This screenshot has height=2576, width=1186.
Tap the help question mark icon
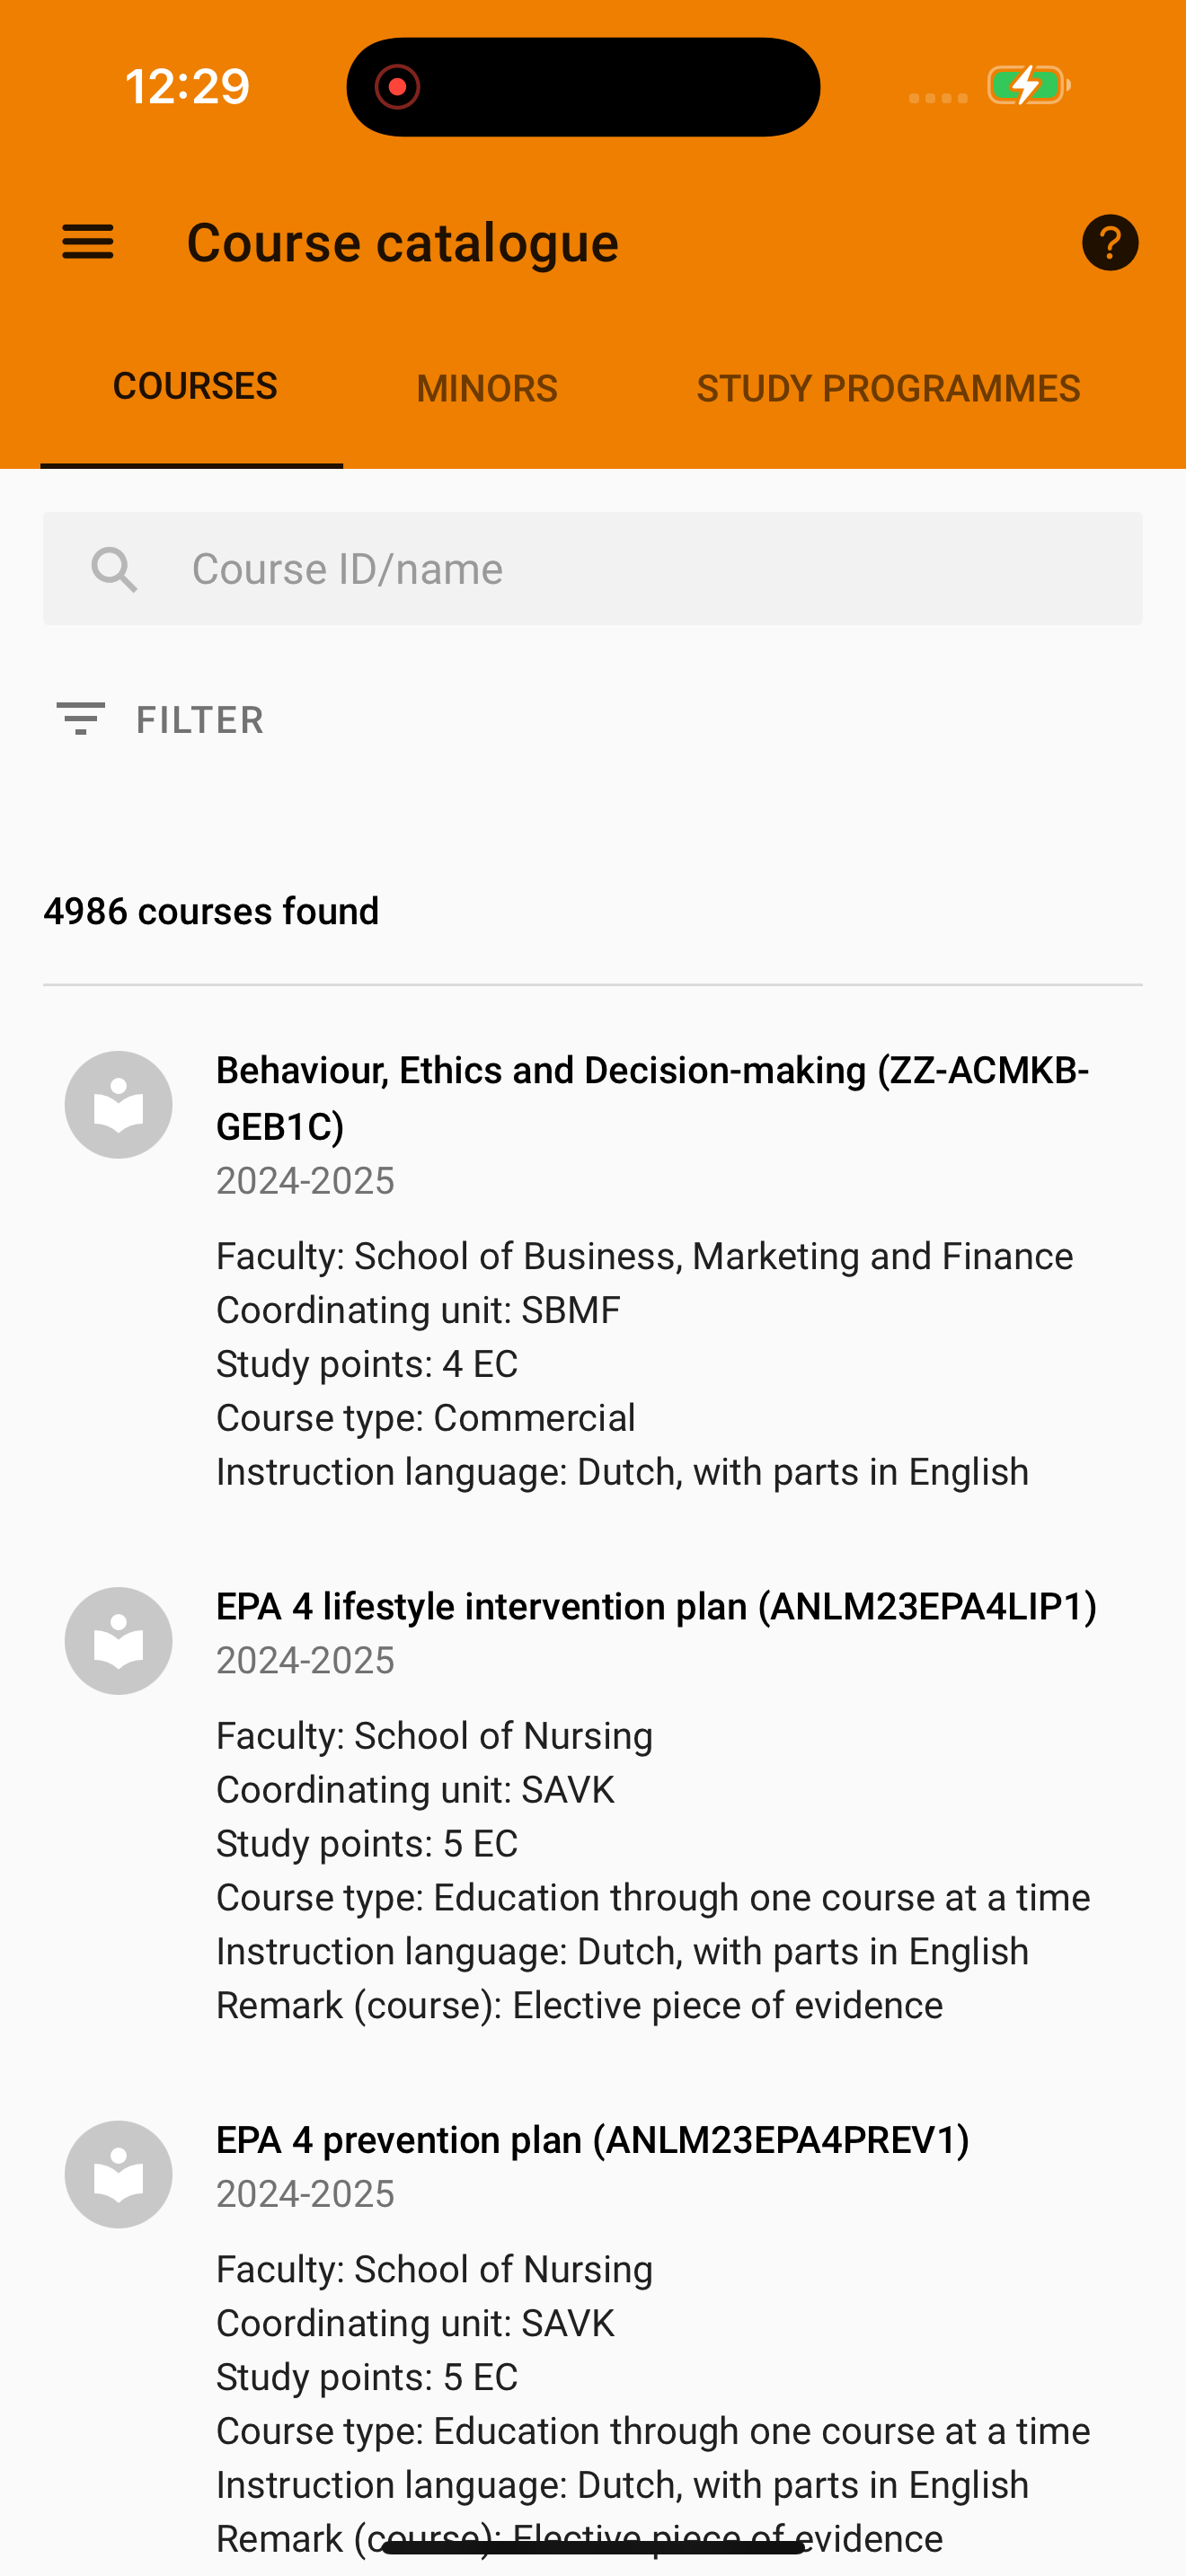1110,242
